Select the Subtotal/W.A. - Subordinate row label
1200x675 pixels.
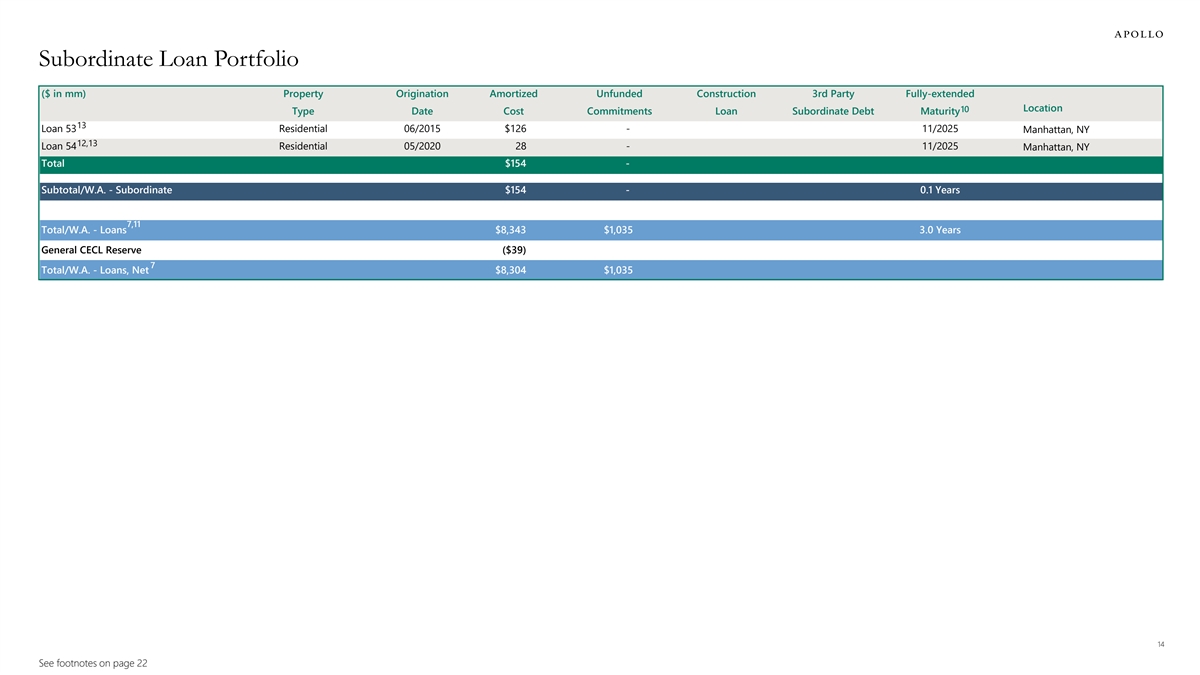(x=106, y=190)
